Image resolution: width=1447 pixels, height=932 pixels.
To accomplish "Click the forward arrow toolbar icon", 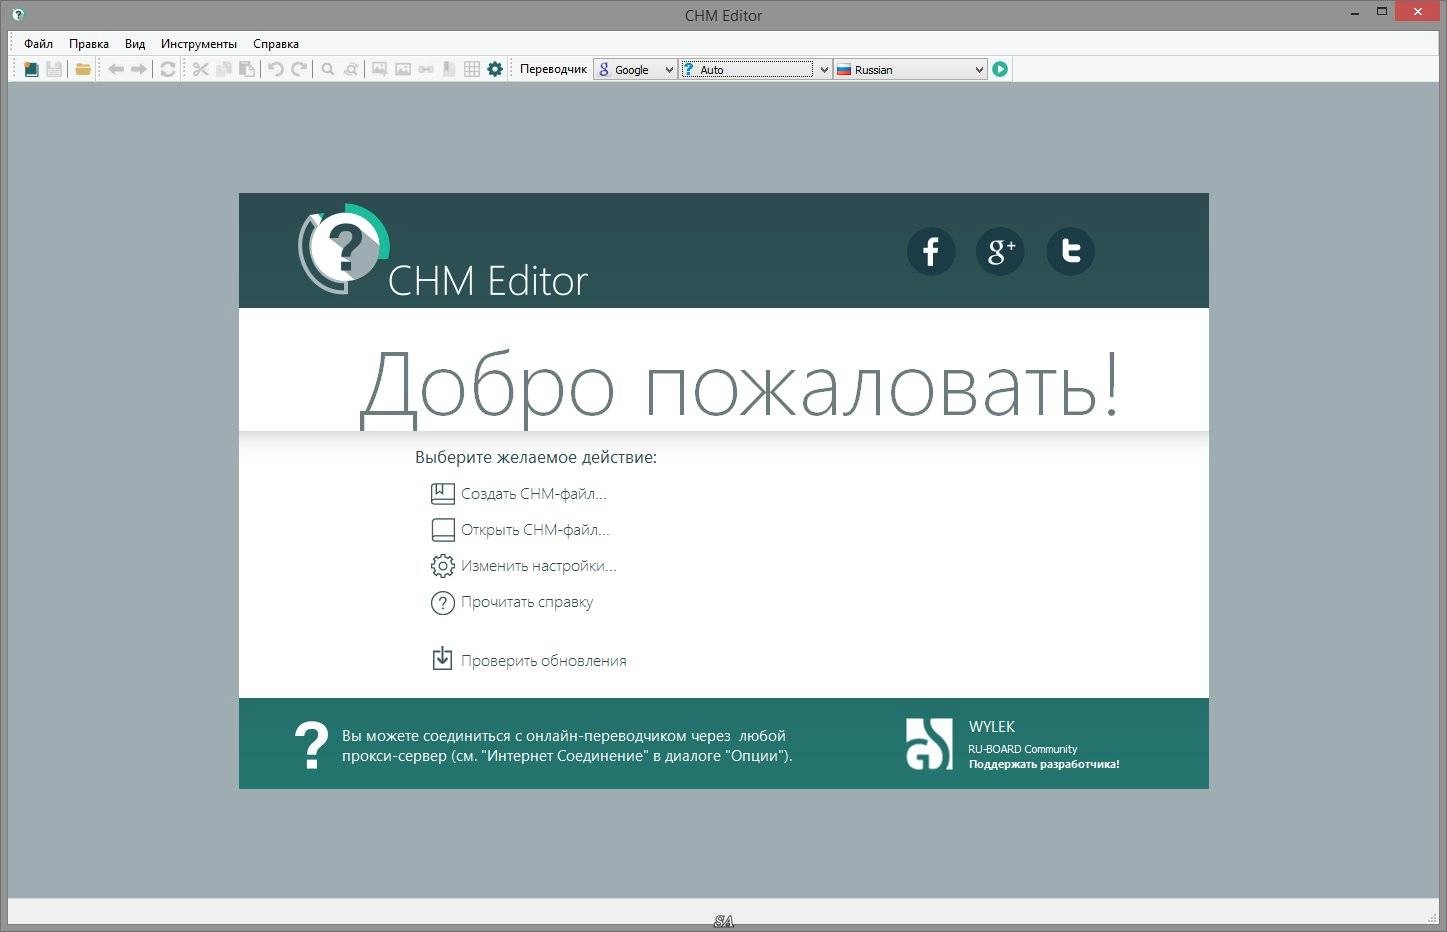I will 139,69.
